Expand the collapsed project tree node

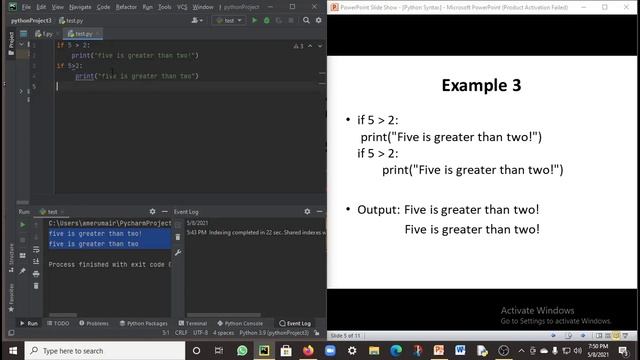point(21,91)
